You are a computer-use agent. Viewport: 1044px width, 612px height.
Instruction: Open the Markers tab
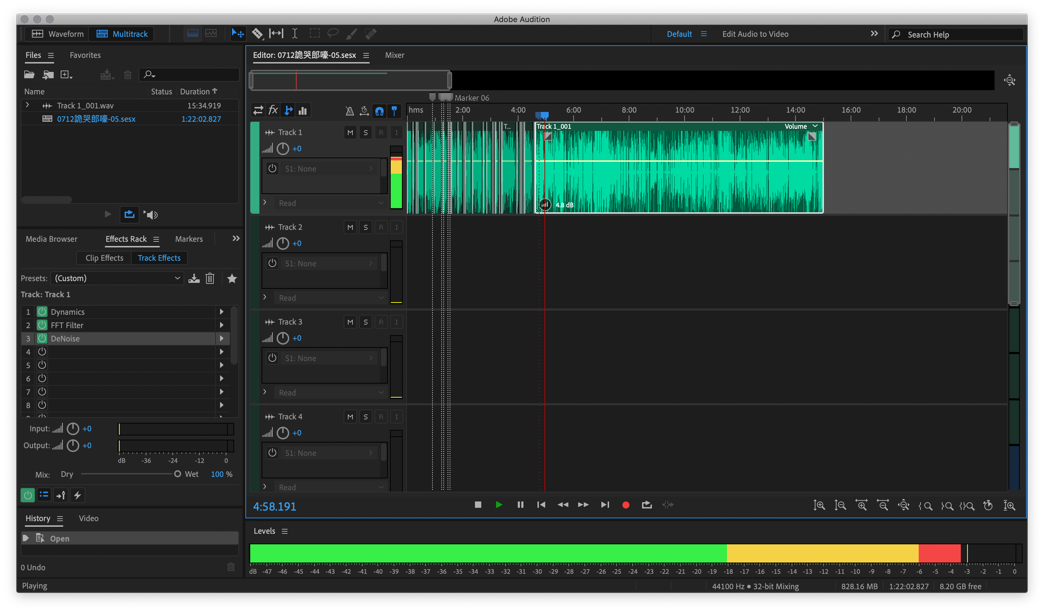[x=189, y=239]
